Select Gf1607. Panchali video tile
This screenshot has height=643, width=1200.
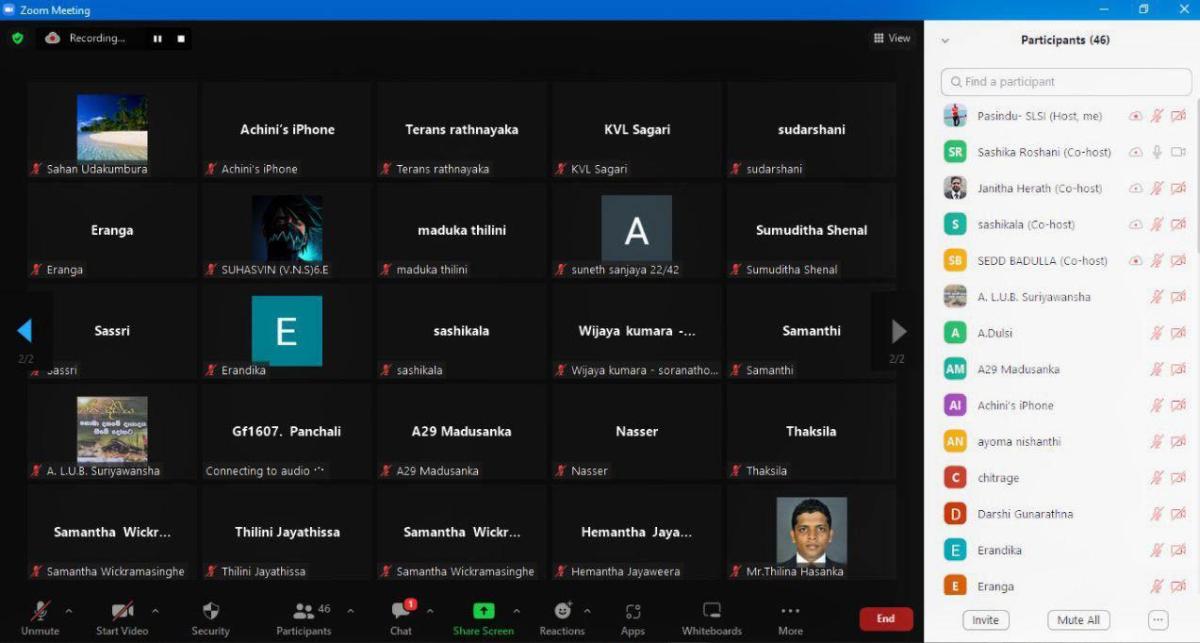coord(286,432)
